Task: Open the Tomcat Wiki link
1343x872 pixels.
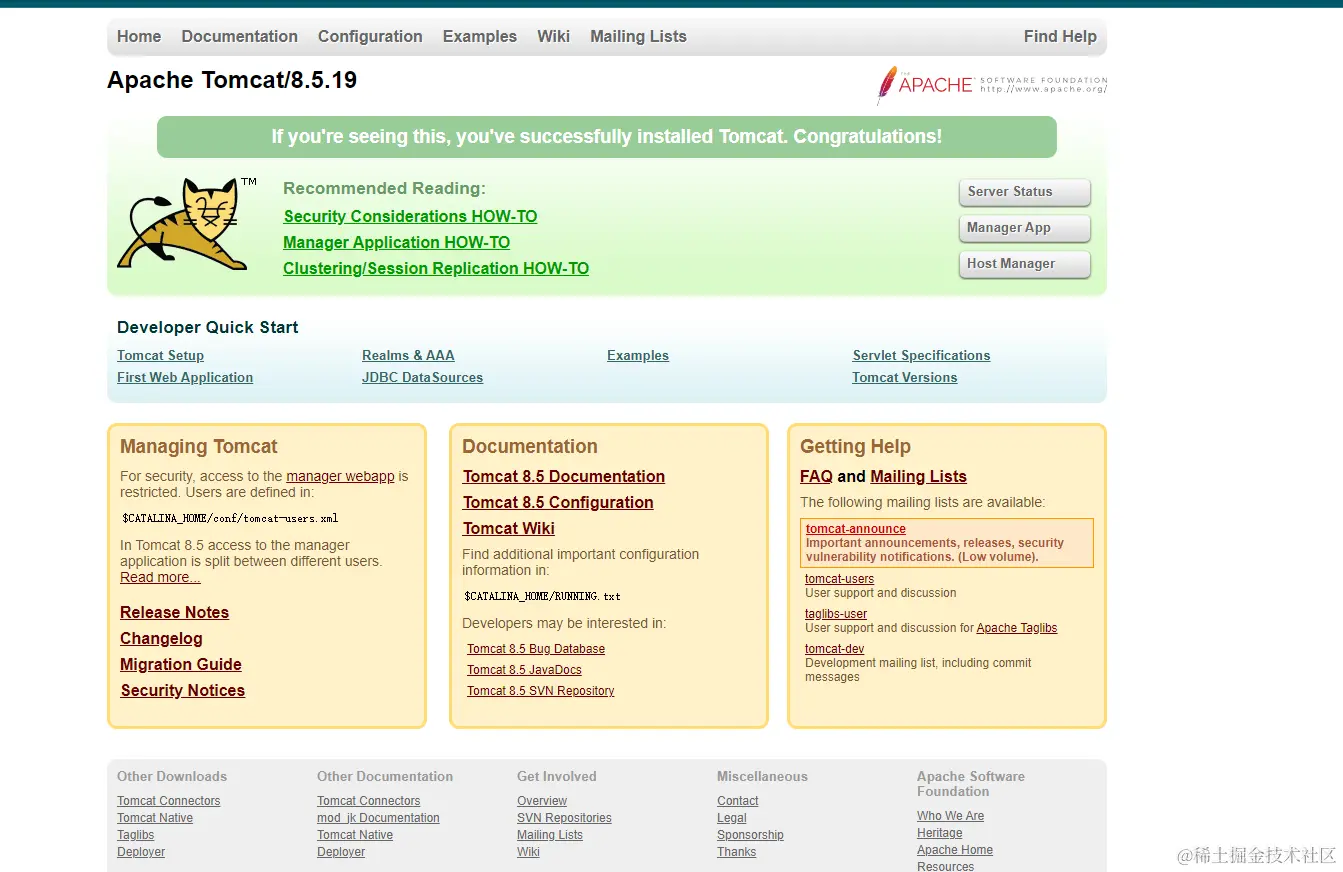Action: [x=509, y=528]
